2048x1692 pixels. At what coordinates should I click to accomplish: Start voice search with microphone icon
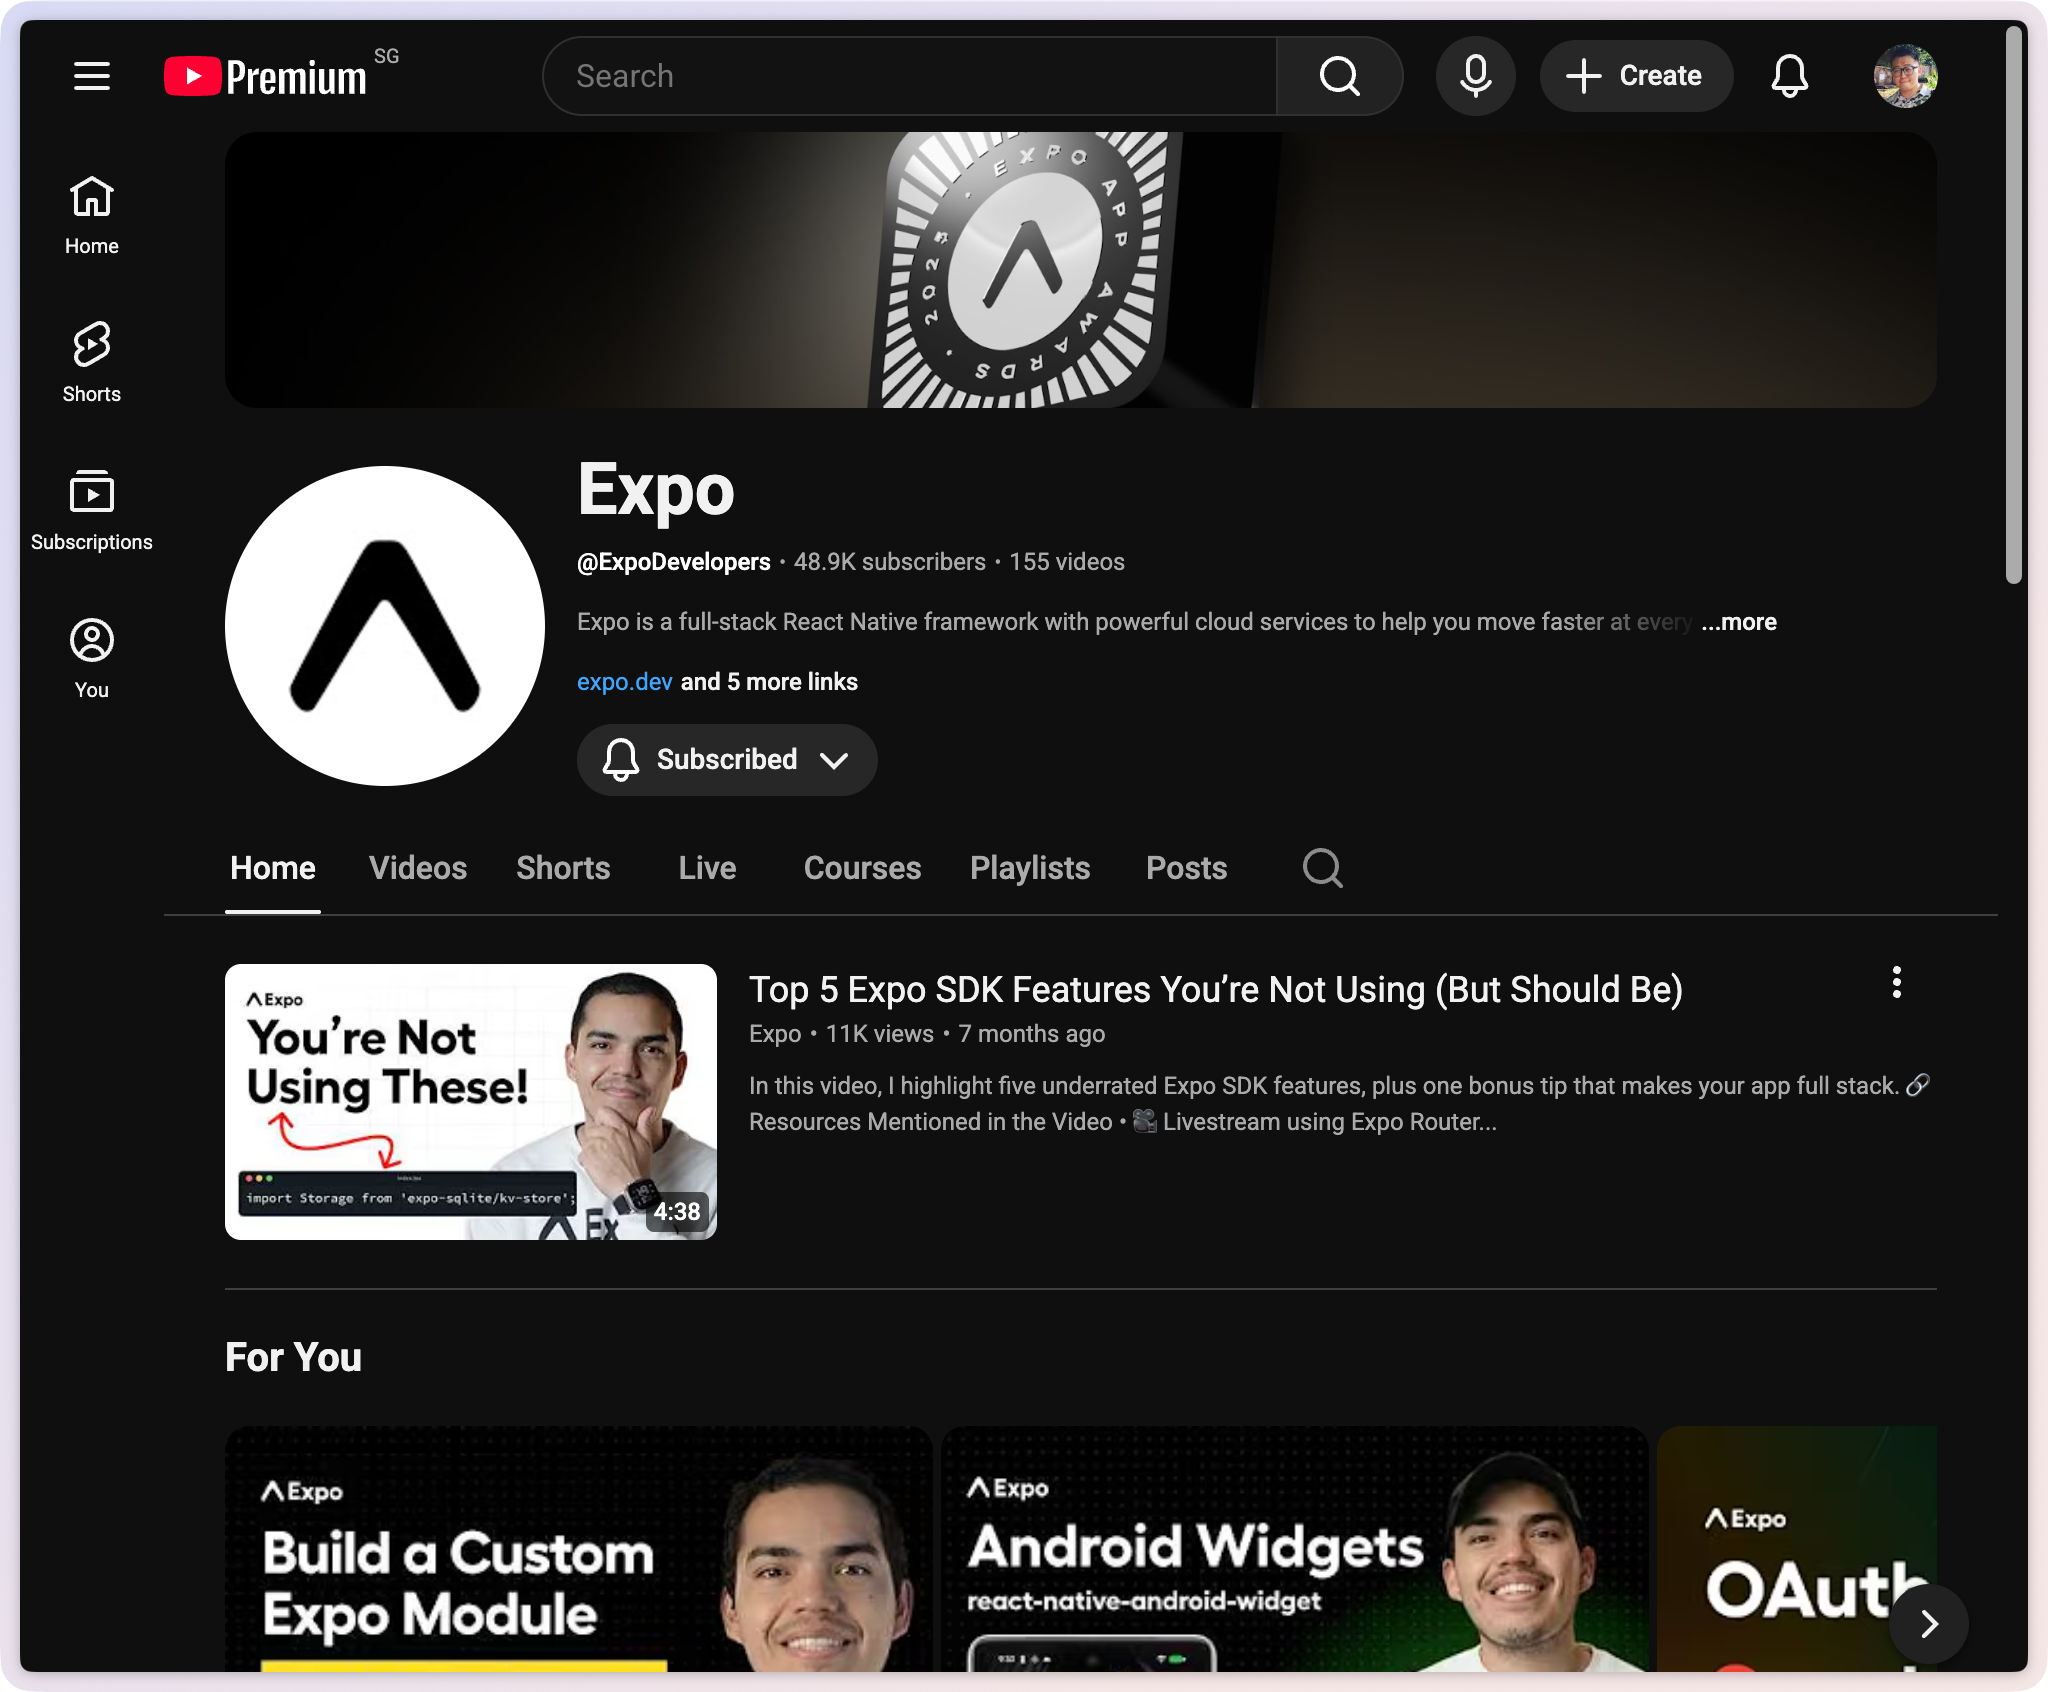click(1475, 76)
